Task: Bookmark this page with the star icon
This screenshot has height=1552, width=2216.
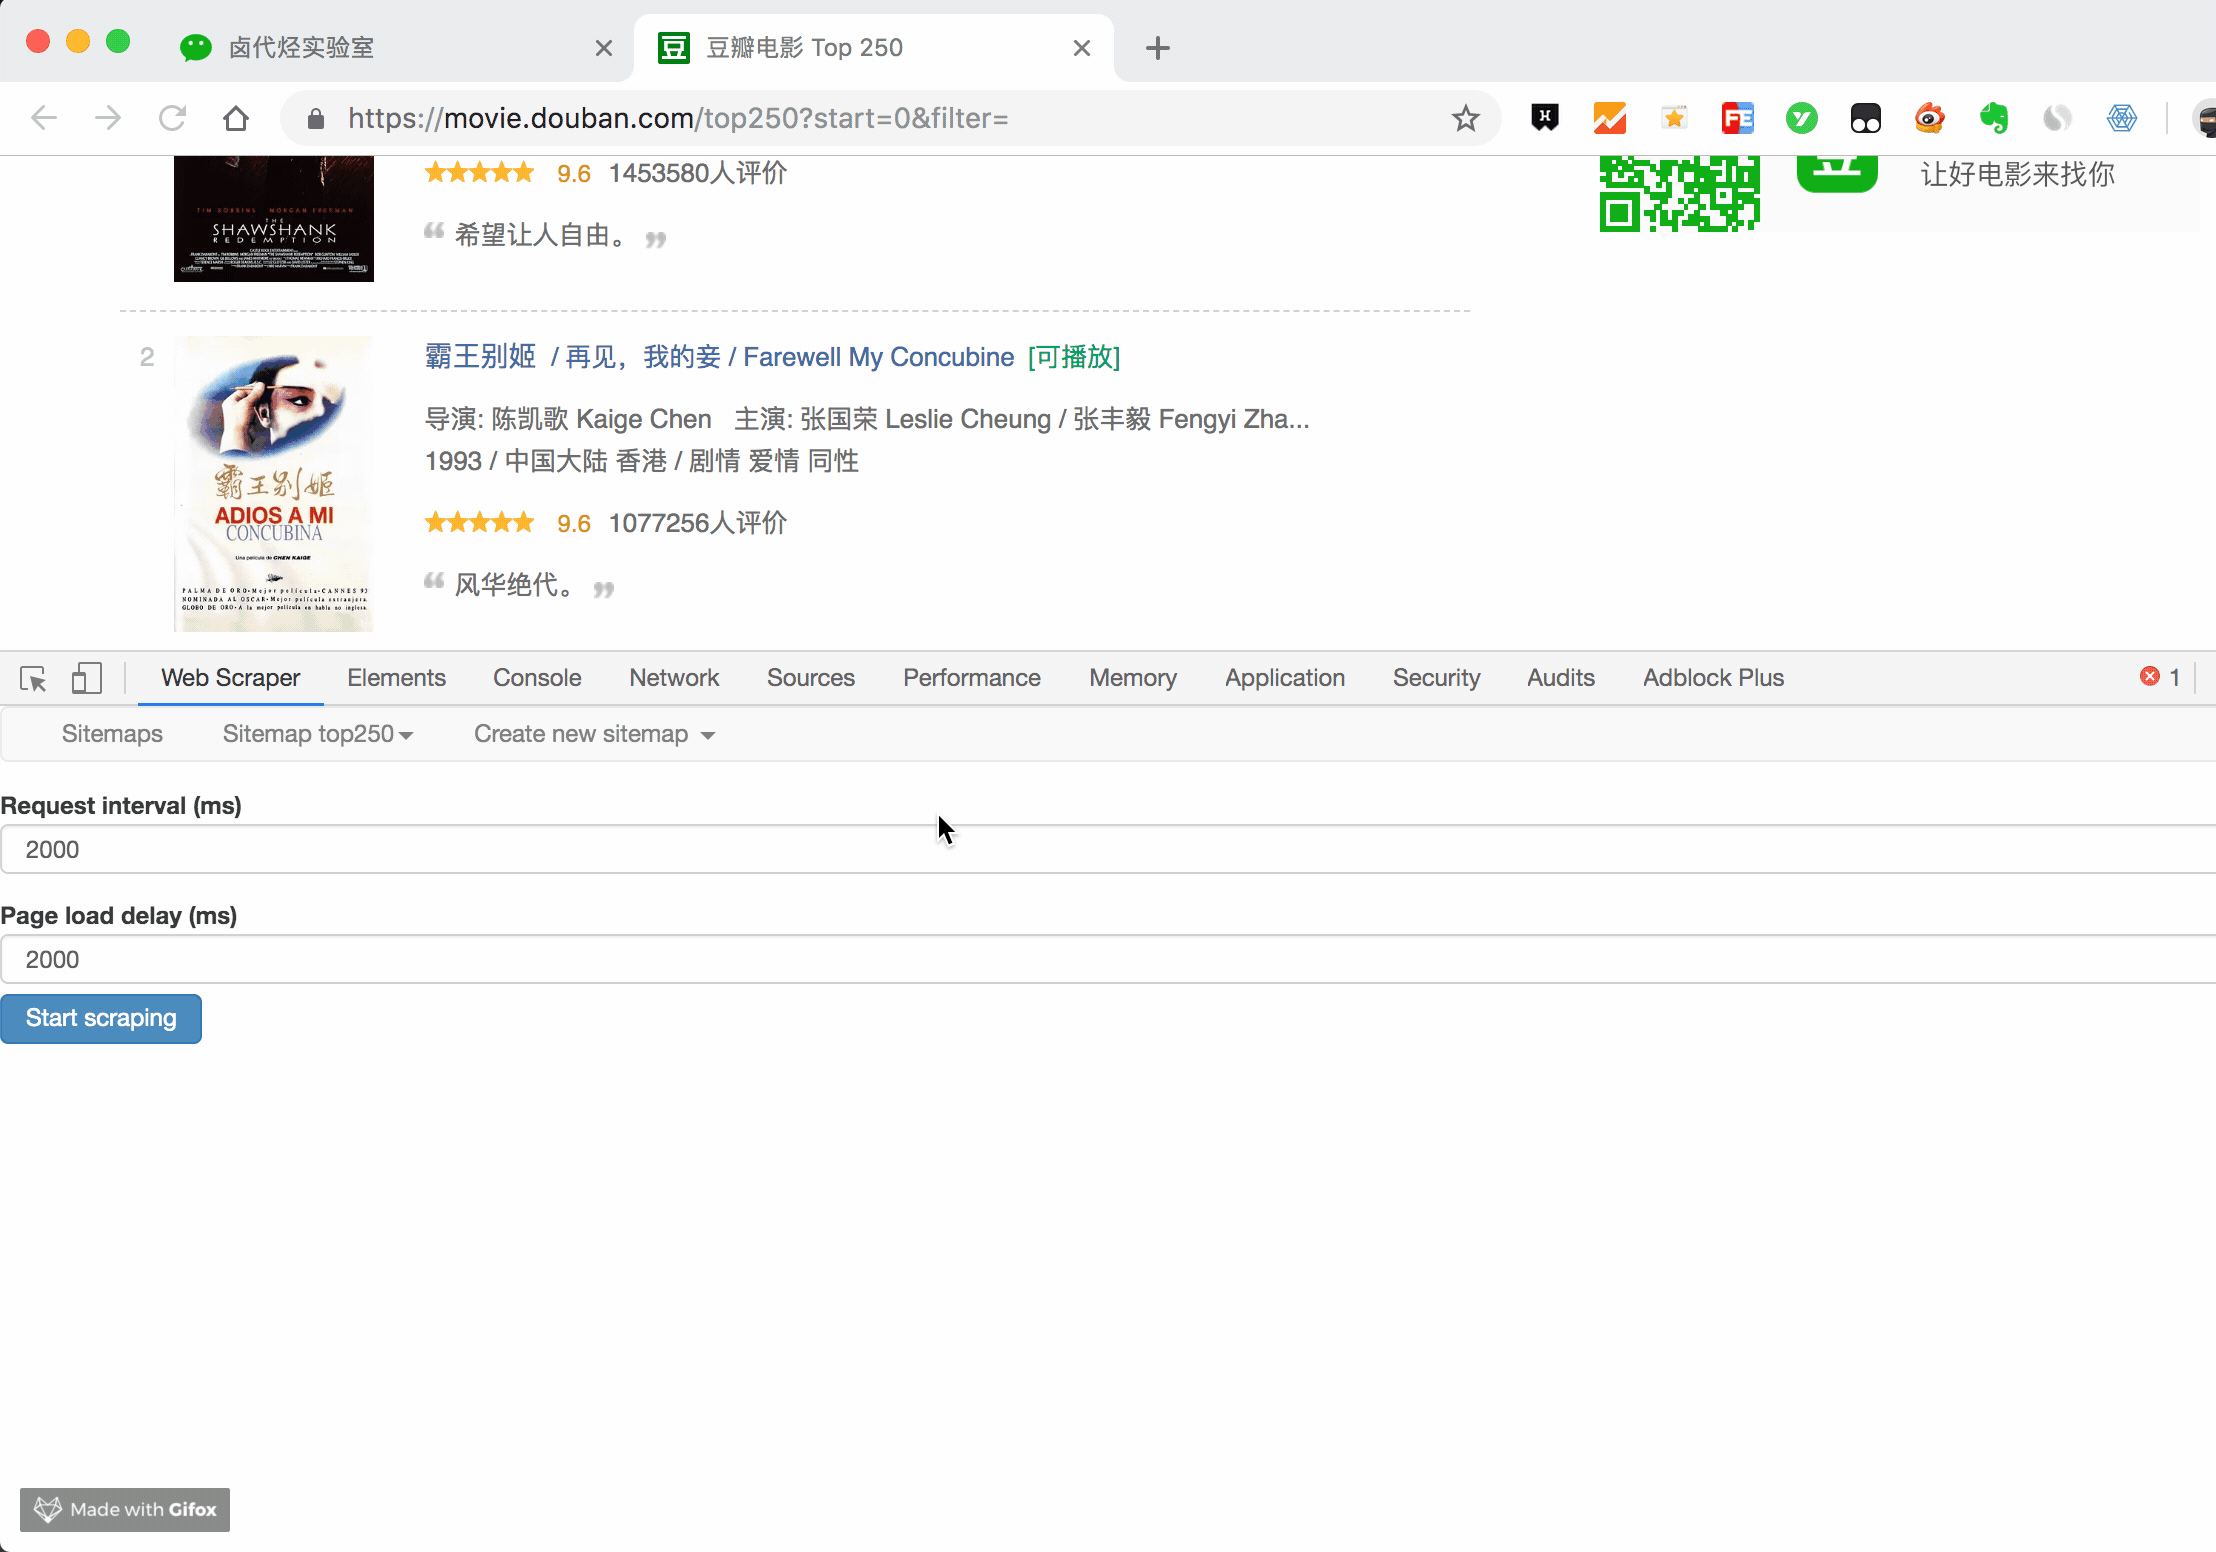Action: click(x=1466, y=118)
